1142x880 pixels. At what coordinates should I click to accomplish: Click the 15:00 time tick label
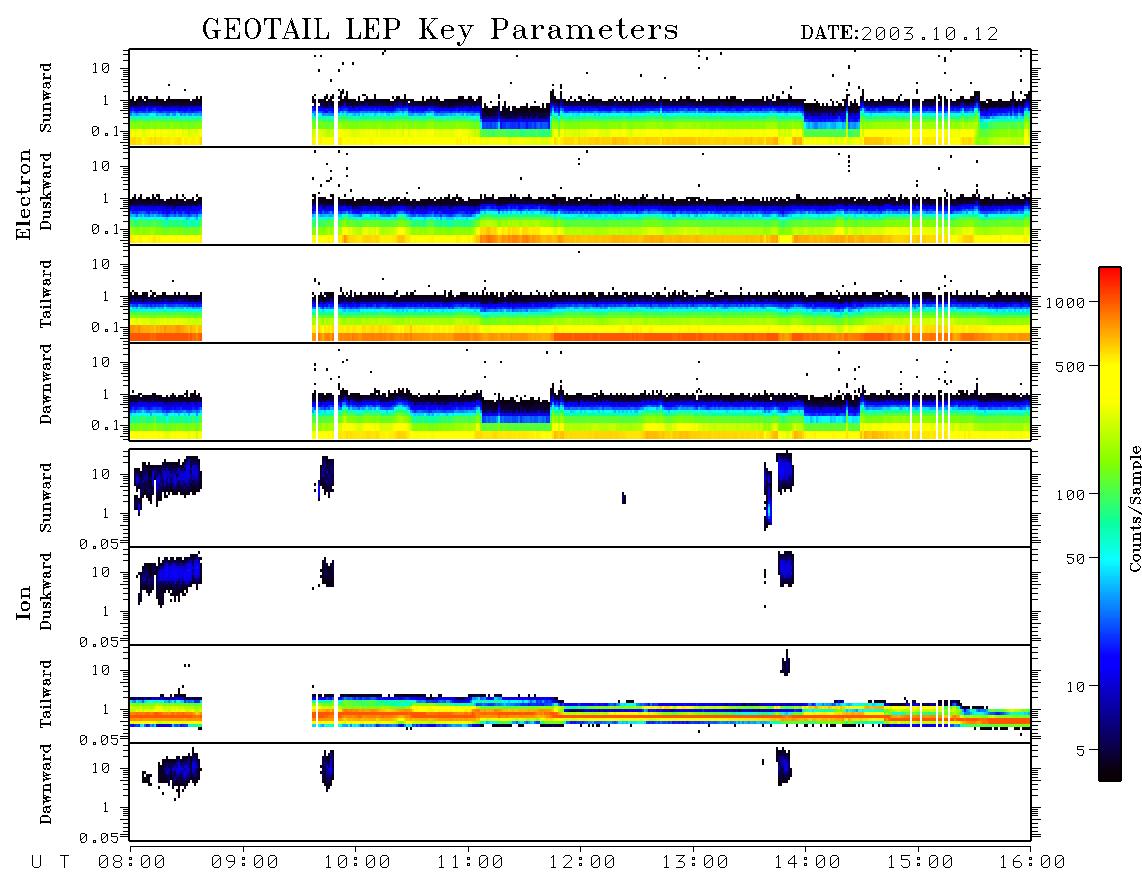tap(920, 862)
